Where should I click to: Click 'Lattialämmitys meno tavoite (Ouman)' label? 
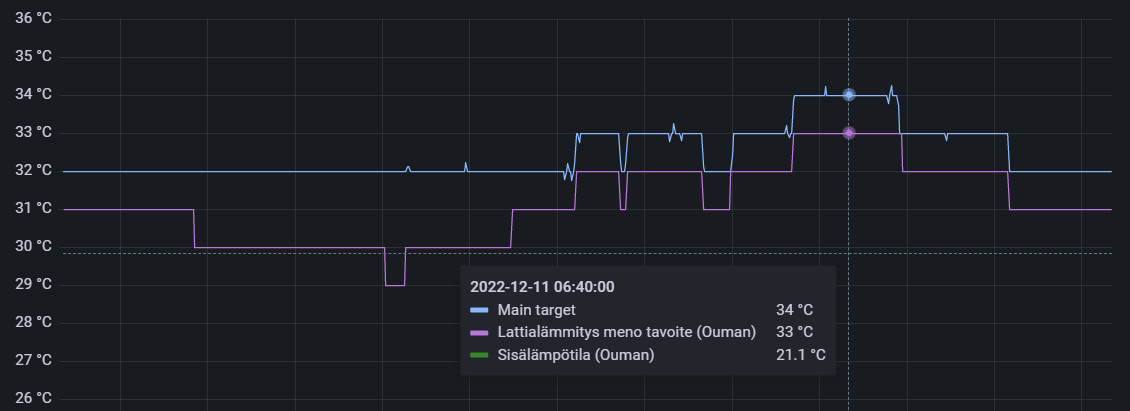coord(627,332)
